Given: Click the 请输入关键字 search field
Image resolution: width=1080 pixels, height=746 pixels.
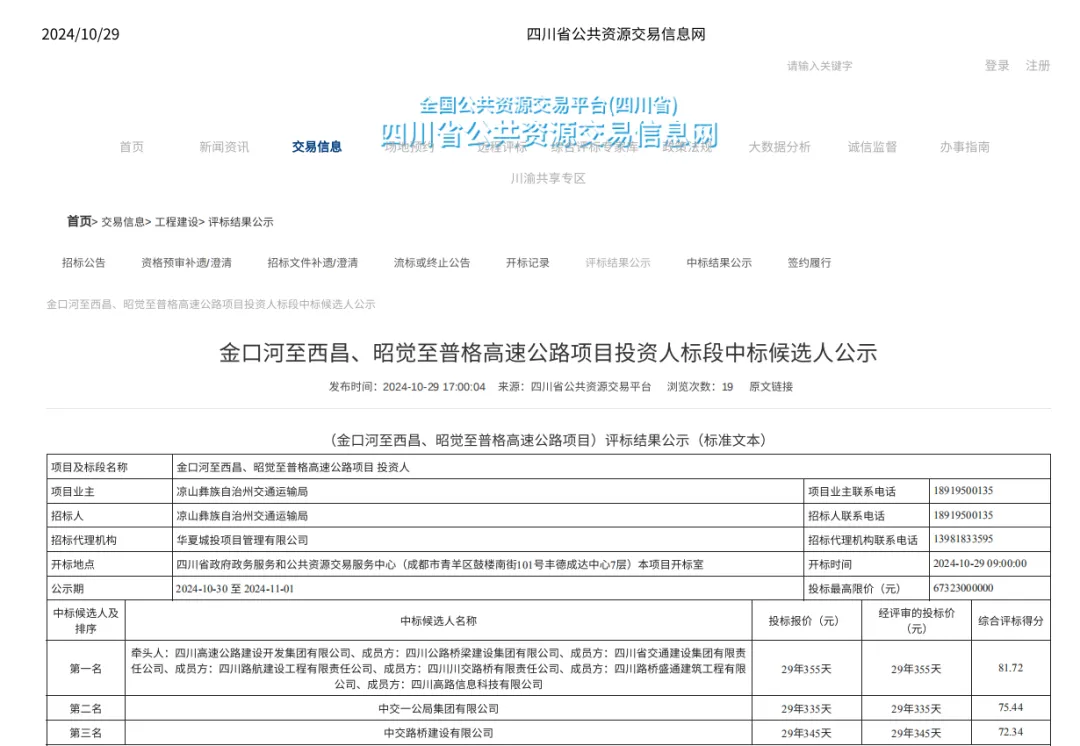Looking at the screenshot, I should click(820, 66).
